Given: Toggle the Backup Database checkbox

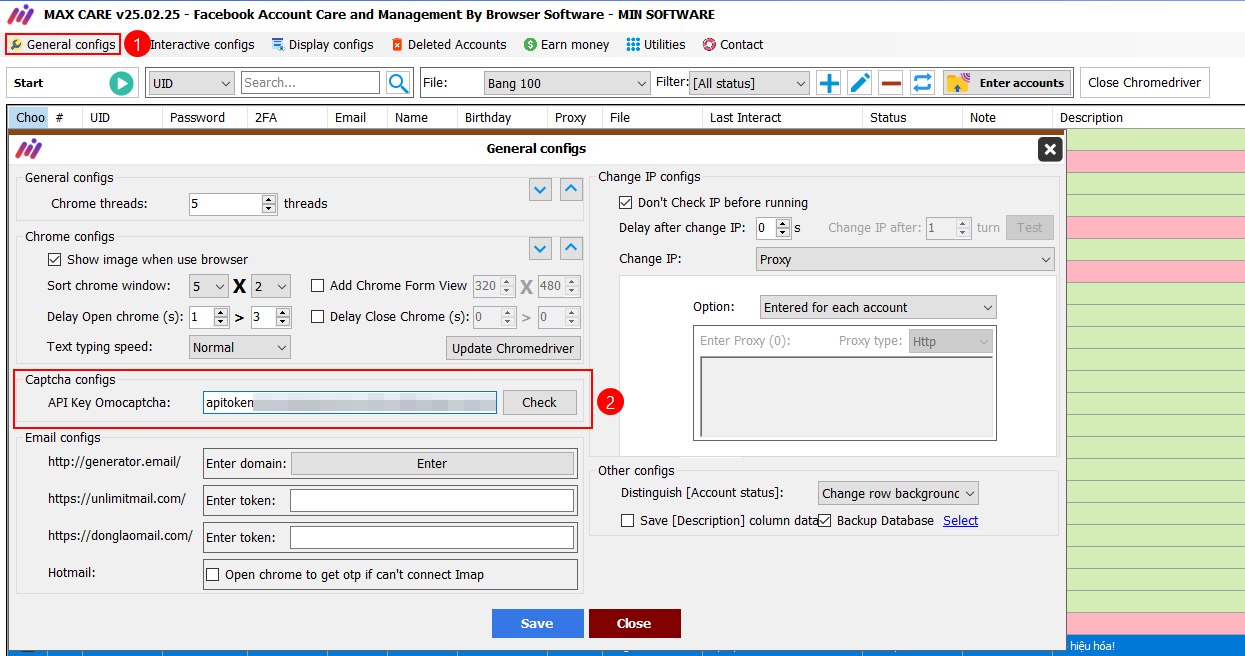Looking at the screenshot, I should [825, 520].
